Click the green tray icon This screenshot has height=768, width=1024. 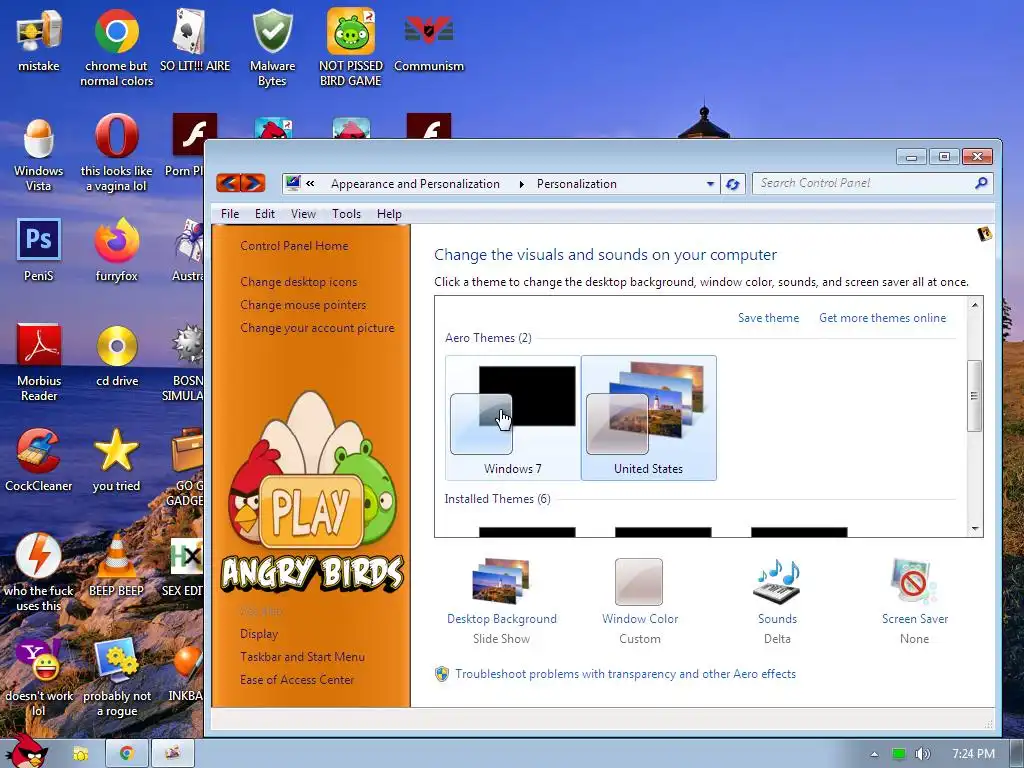(899, 754)
